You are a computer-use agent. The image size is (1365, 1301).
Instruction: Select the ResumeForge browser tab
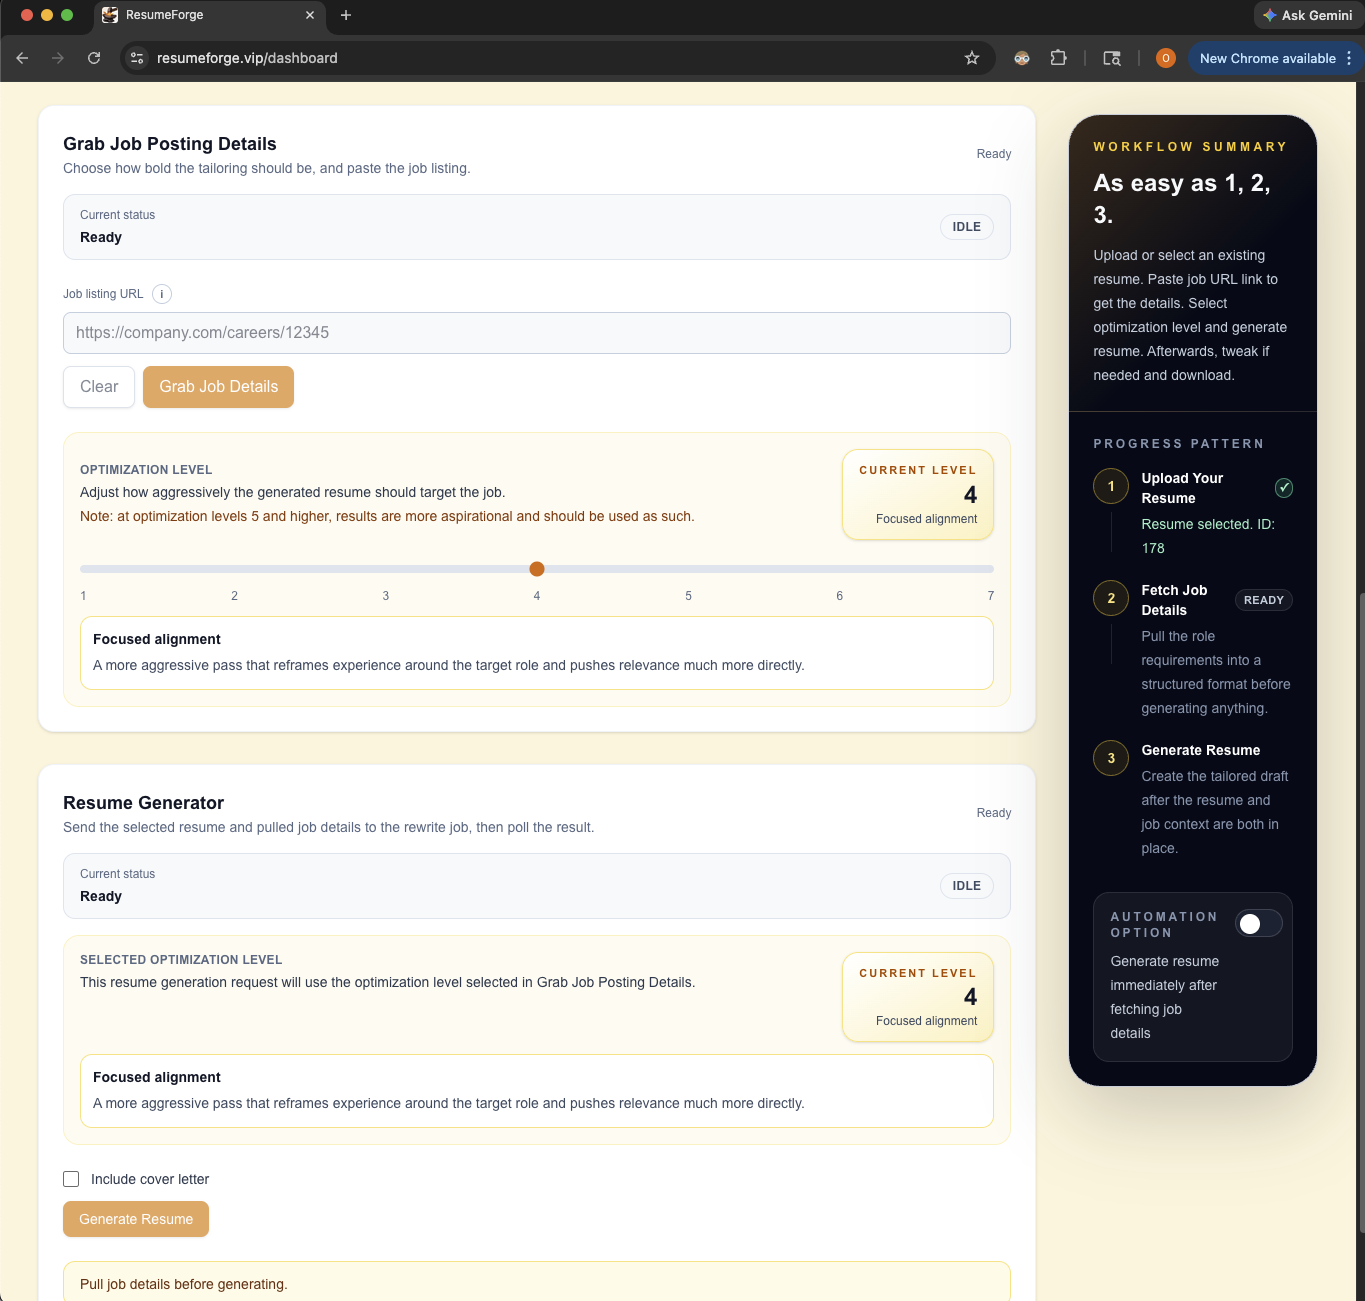(210, 15)
